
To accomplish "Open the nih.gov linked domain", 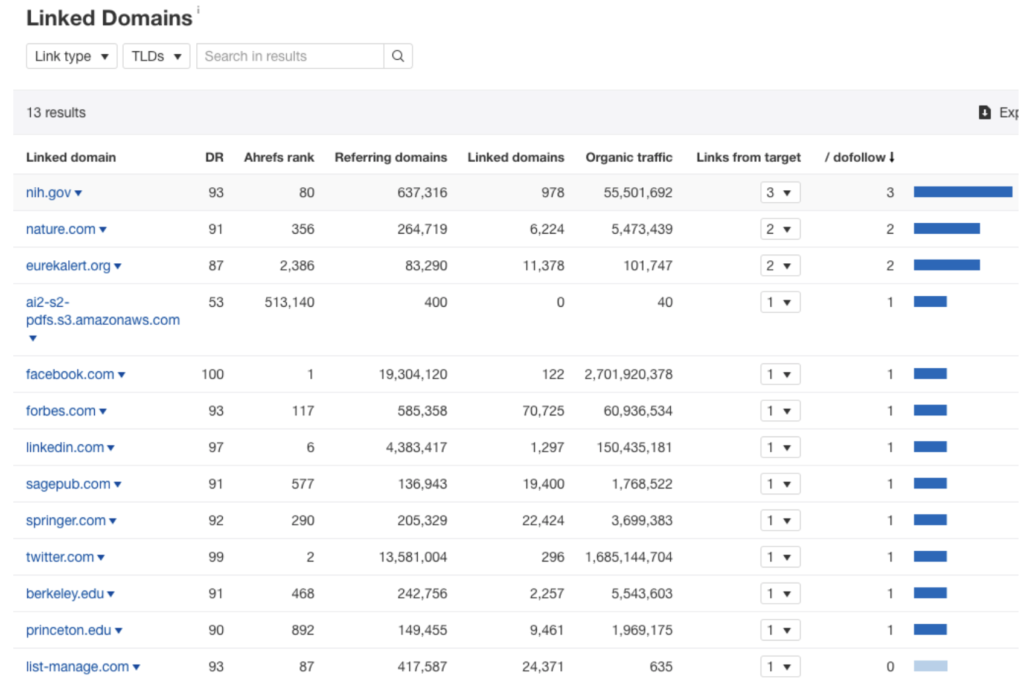I will [48, 193].
